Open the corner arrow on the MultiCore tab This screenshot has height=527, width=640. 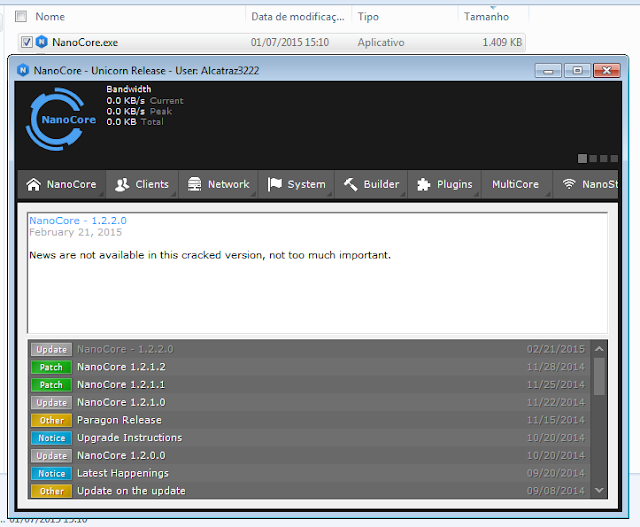coord(547,194)
